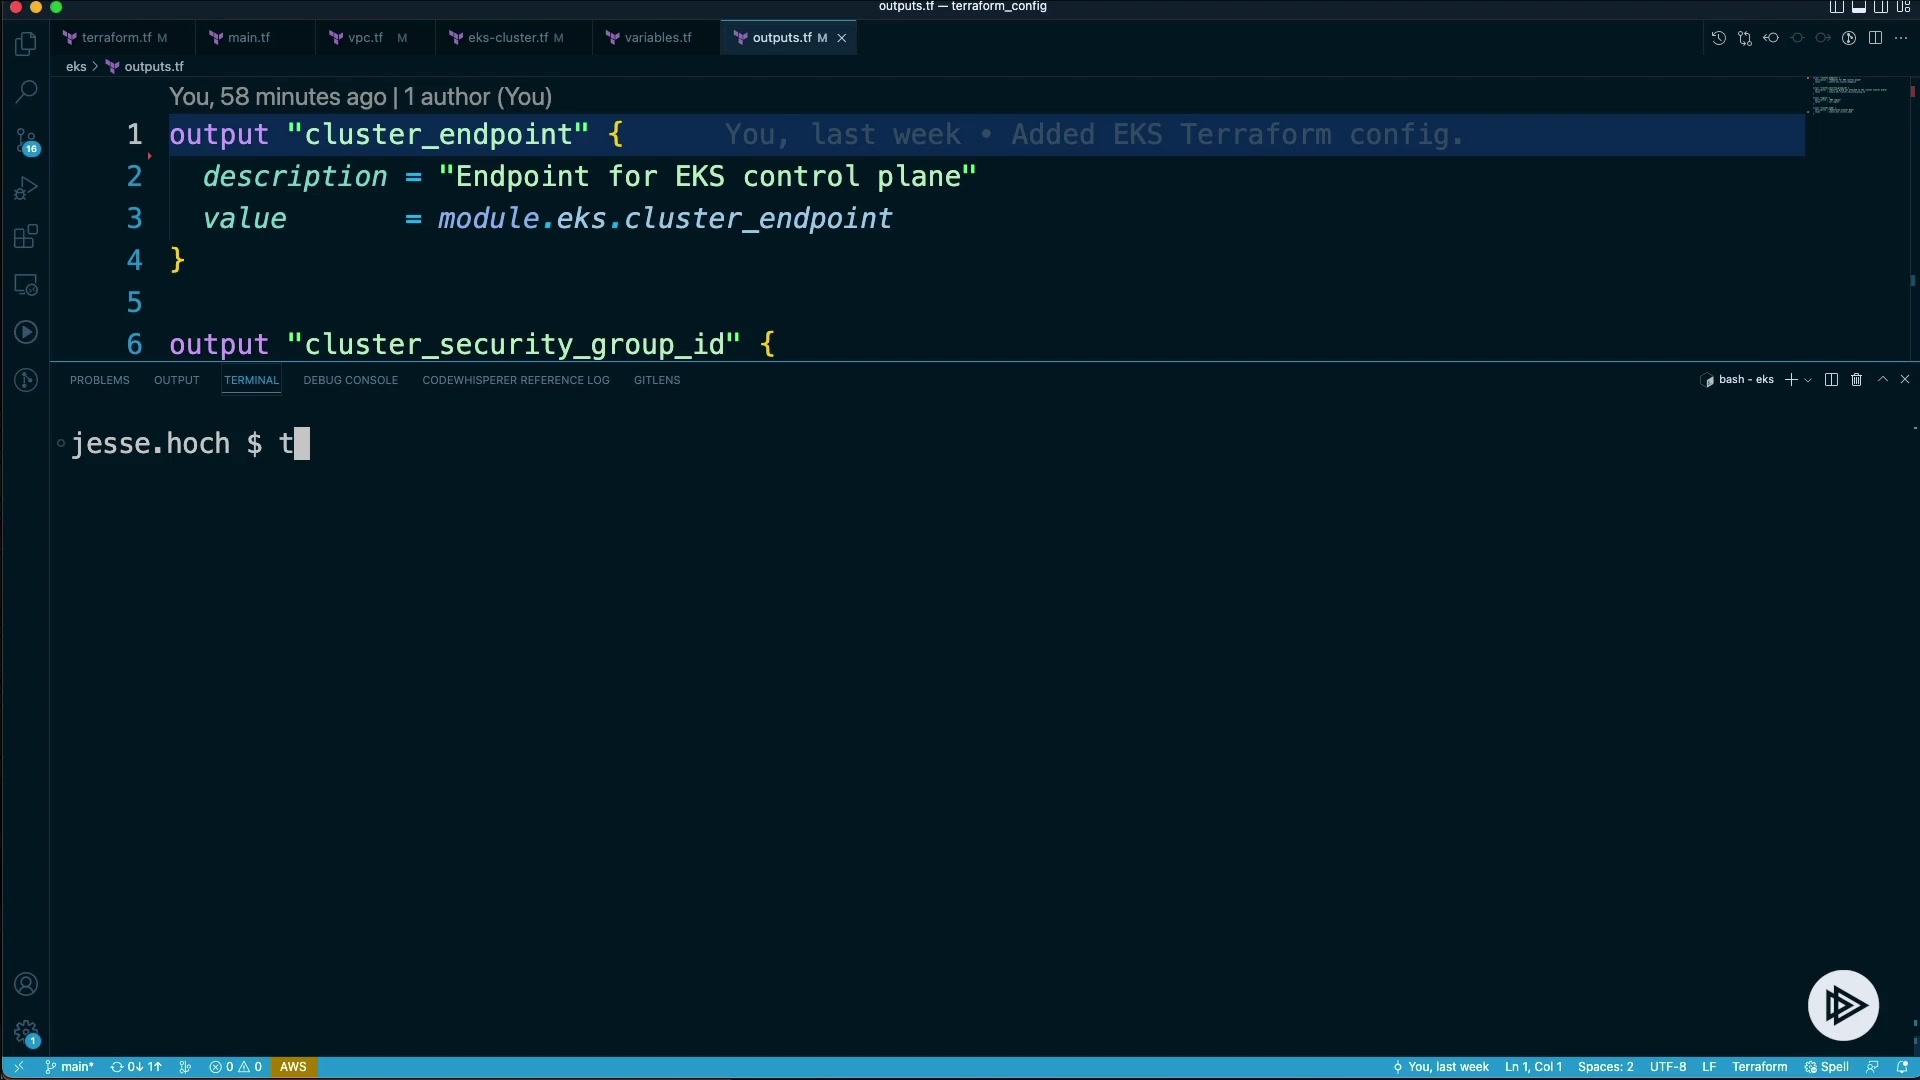The width and height of the screenshot is (1920, 1080).
Task: Toggle secondary sidebar layout button
Action: coord(1881,7)
